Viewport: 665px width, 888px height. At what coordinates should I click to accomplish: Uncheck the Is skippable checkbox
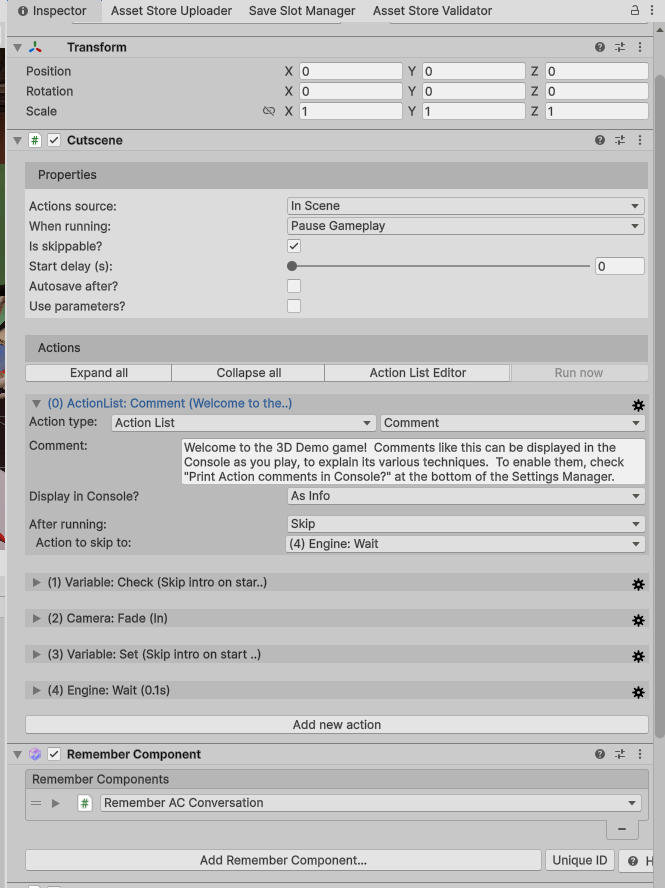pos(294,246)
